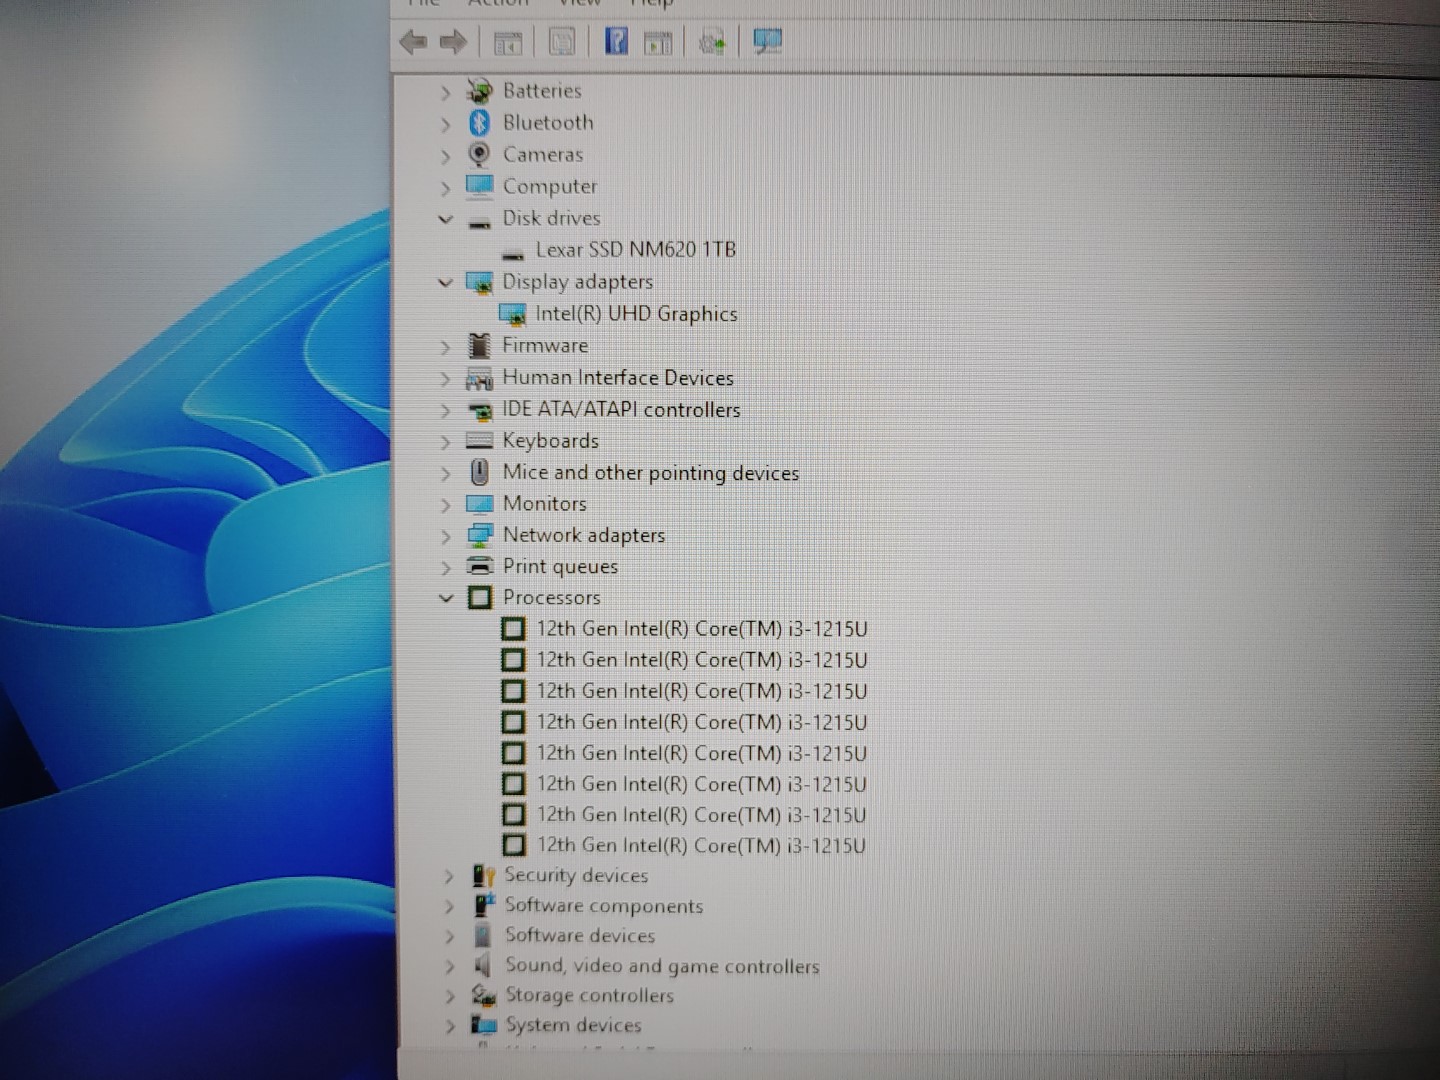1440x1080 pixels.
Task: Expand Sound, video and game controllers
Action: (x=449, y=967)
